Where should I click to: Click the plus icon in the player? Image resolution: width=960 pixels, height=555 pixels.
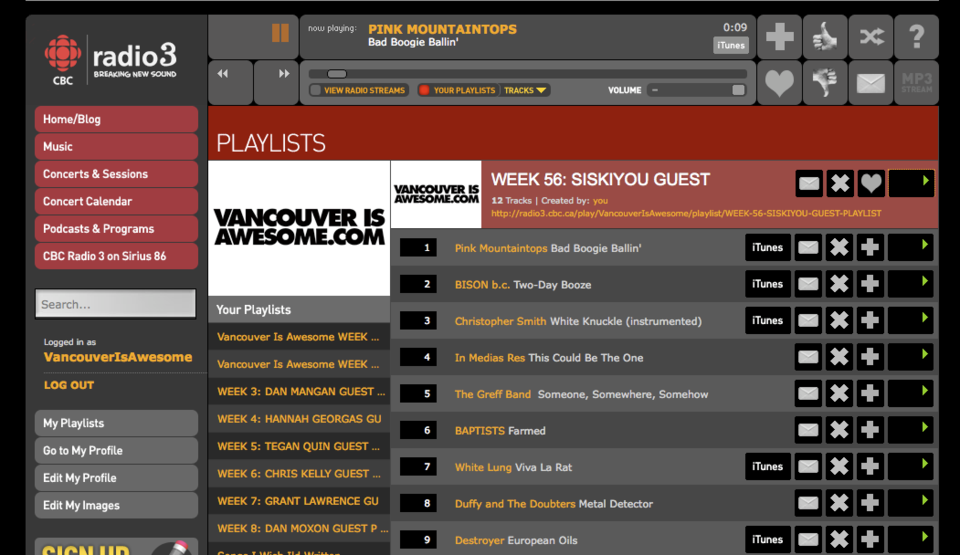(779, 37)
